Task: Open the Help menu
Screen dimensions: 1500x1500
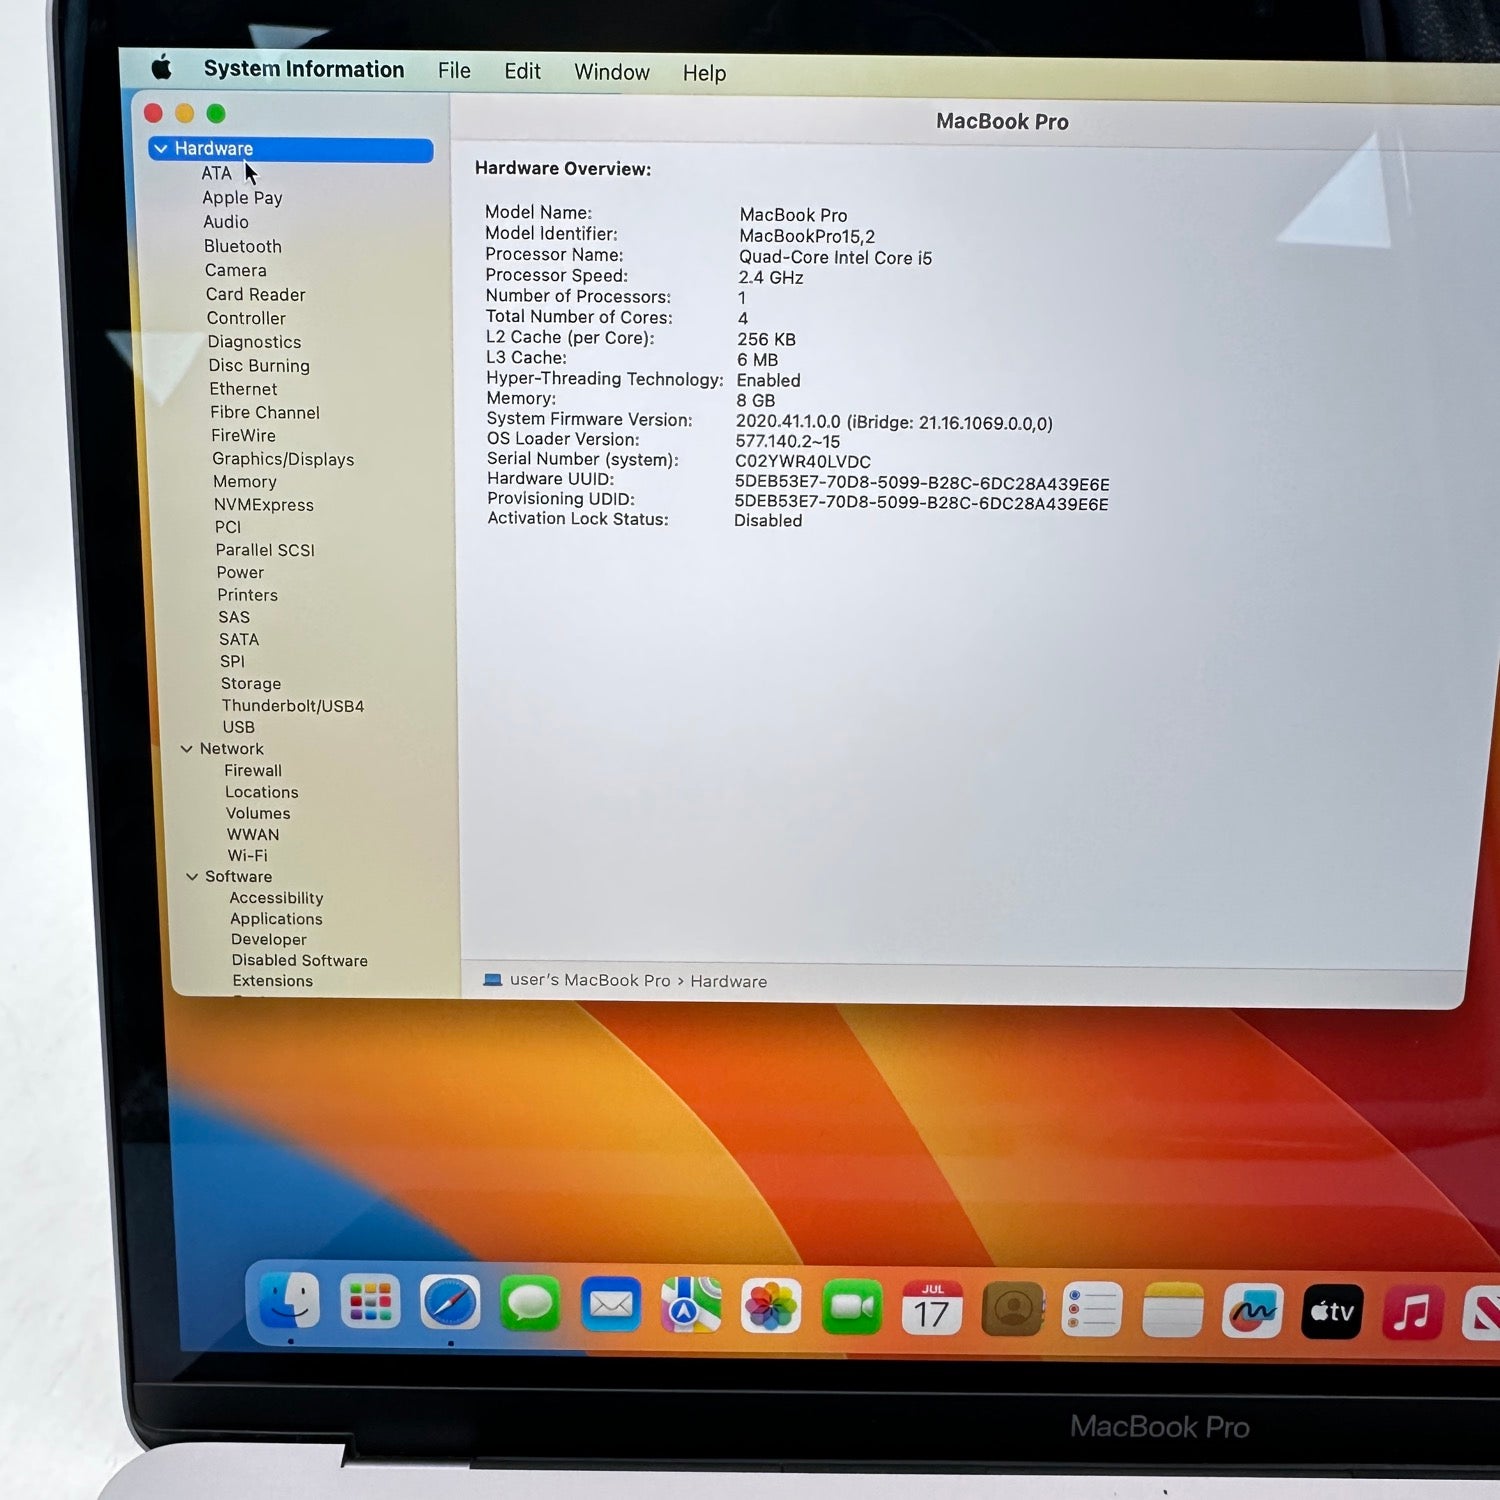Action: point(704,73)
